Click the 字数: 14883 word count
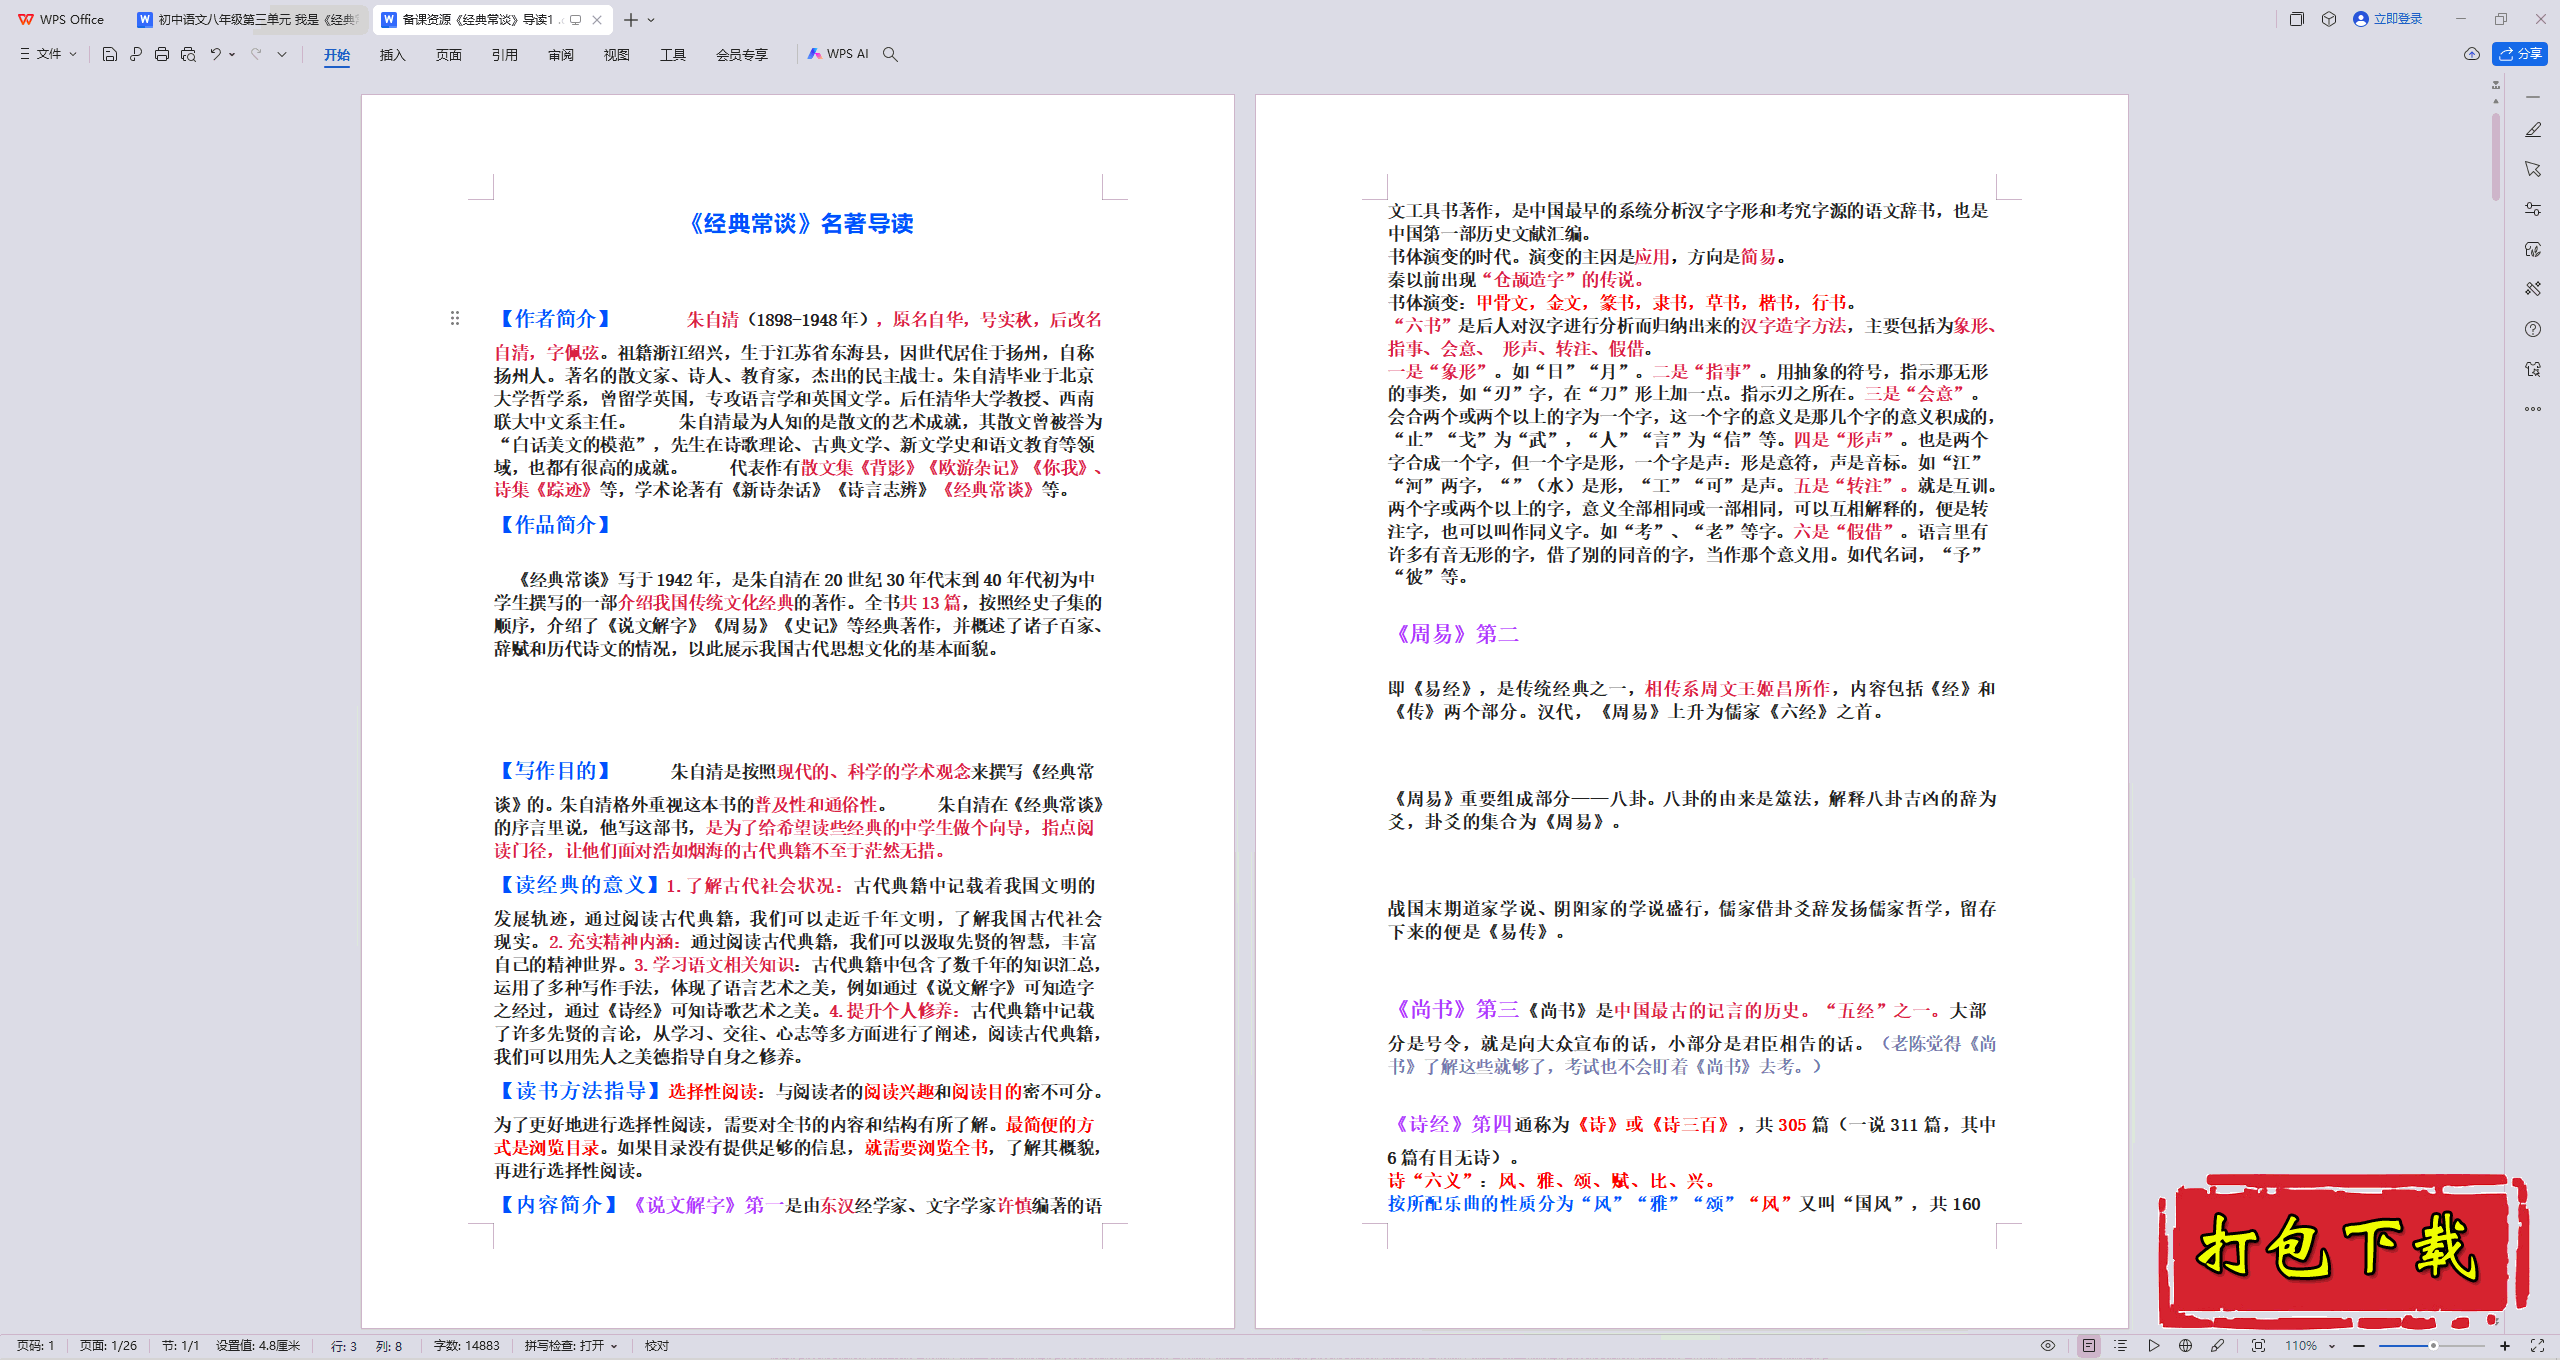This screenshot has height=1360, width=2560. point(466,1346)
